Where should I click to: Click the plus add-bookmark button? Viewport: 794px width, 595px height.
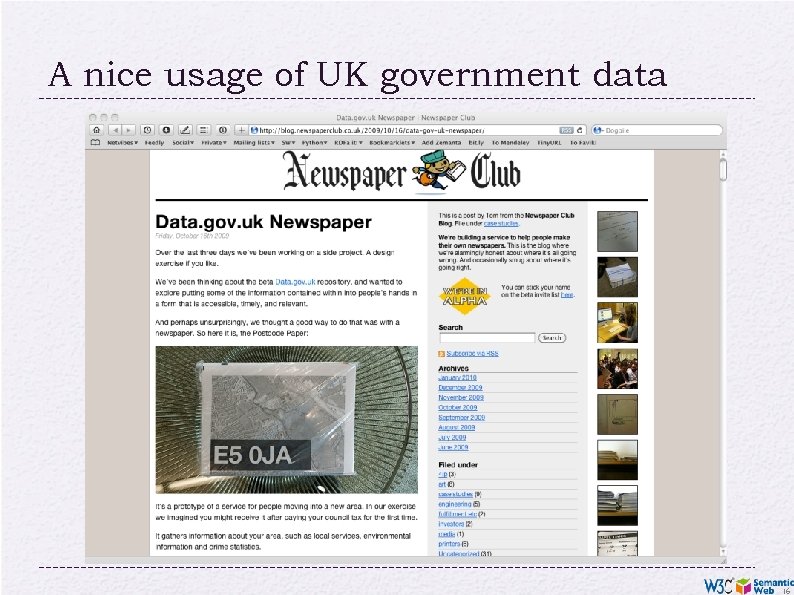click(x=241, y=130)
